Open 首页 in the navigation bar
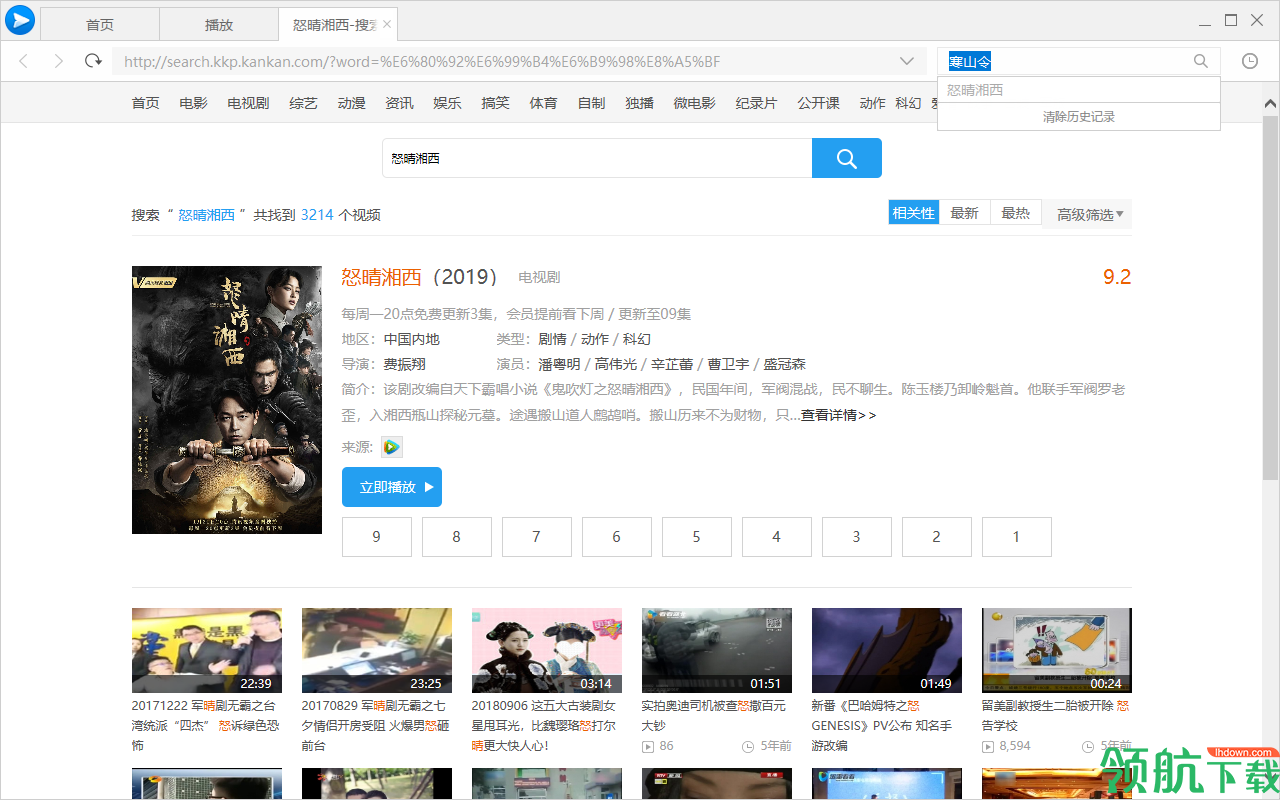 146,103
